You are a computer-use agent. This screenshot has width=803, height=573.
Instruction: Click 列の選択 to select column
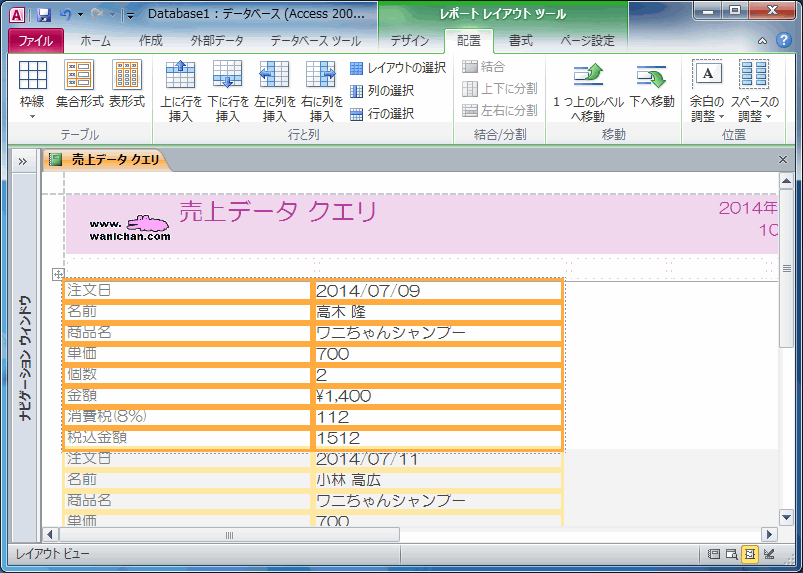click(x=382, y=91)
